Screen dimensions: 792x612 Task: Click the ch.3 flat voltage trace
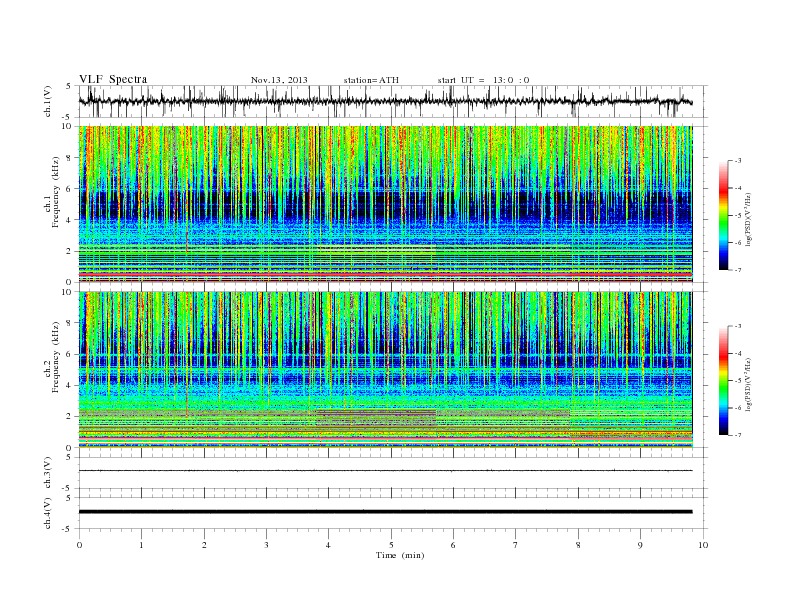point(385,471)
